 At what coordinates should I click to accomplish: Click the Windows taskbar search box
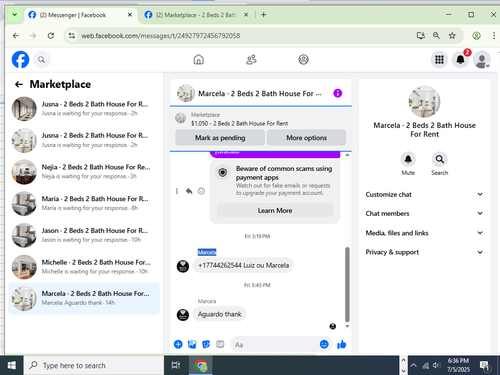tap(94, 365)
